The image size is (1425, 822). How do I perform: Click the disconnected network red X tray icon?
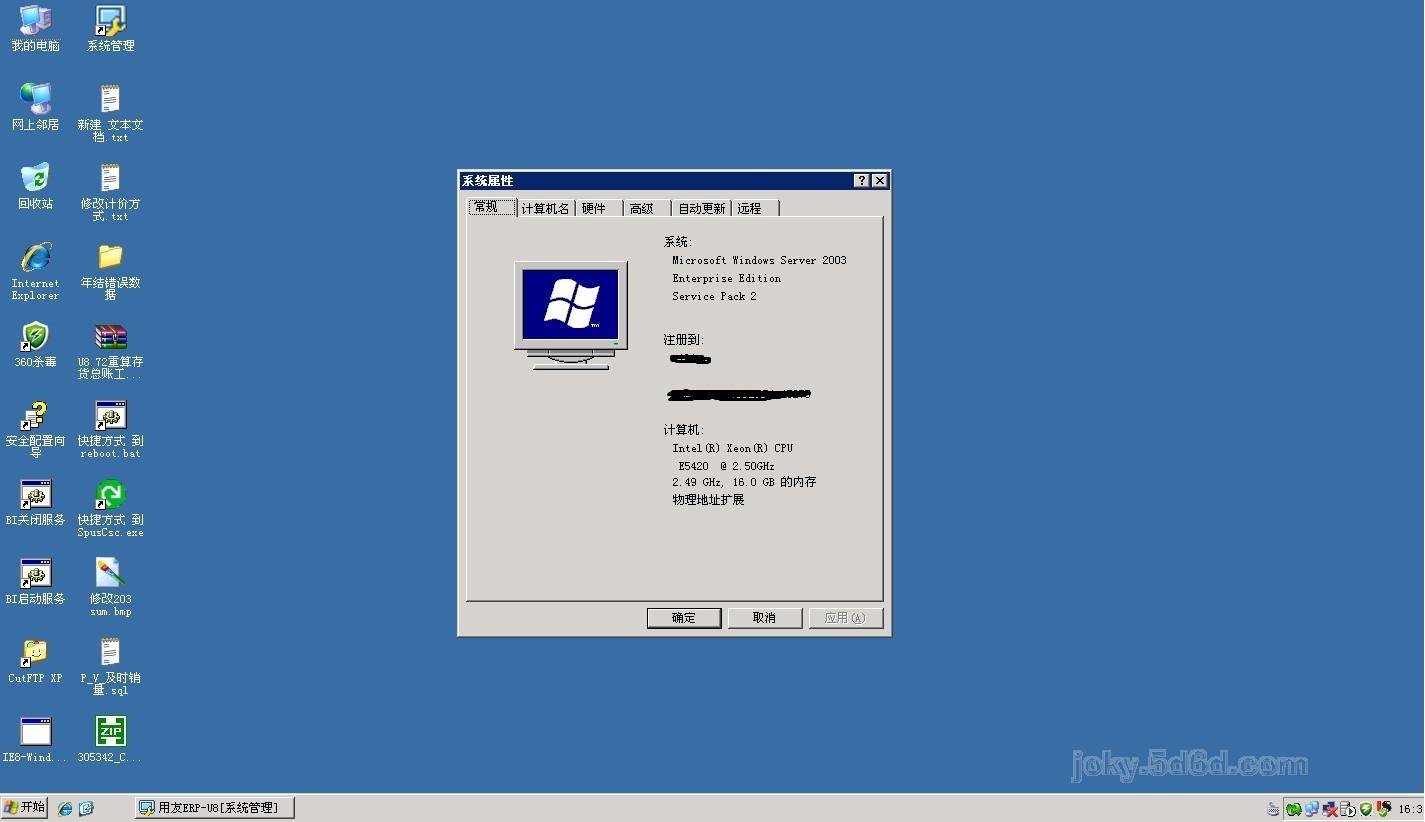[x=1330, y=809]
